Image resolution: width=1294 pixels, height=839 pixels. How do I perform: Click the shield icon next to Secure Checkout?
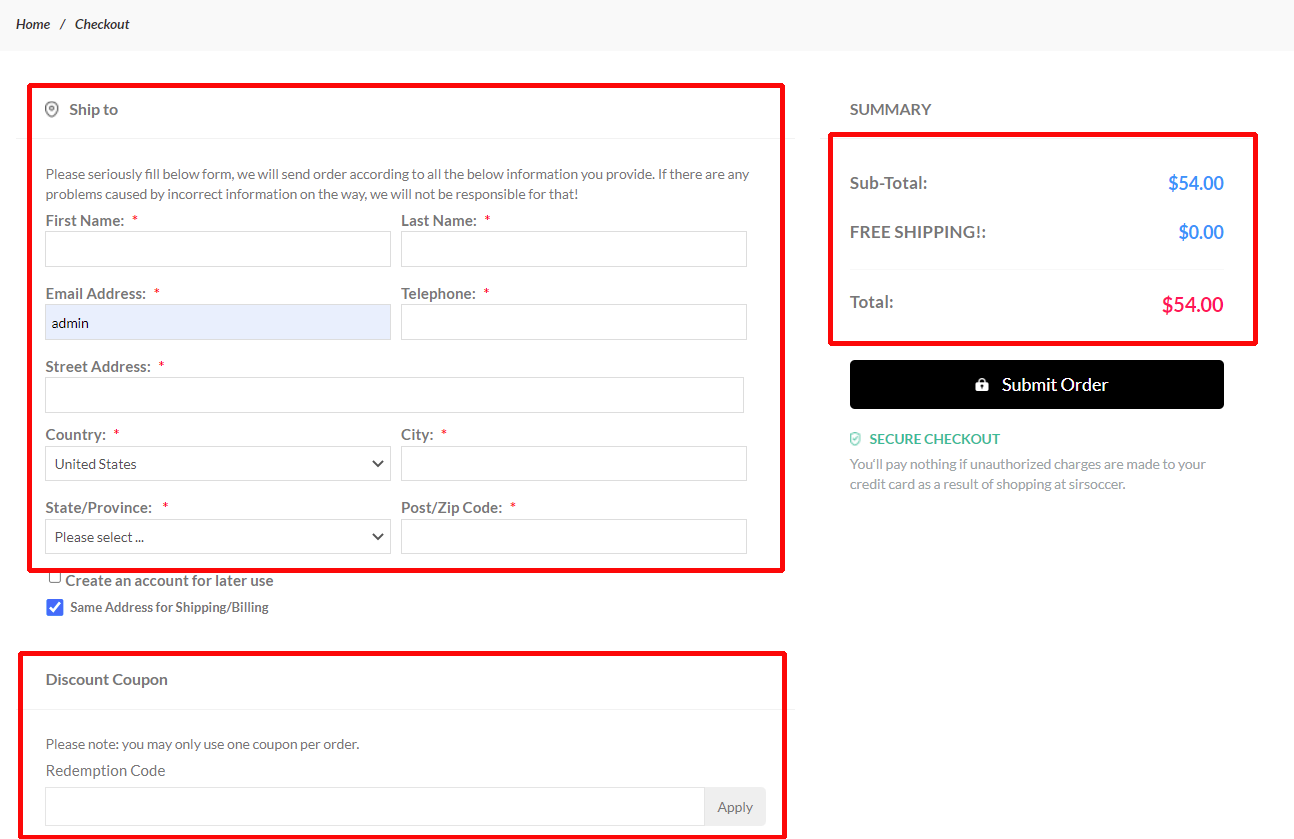(855, 439)
